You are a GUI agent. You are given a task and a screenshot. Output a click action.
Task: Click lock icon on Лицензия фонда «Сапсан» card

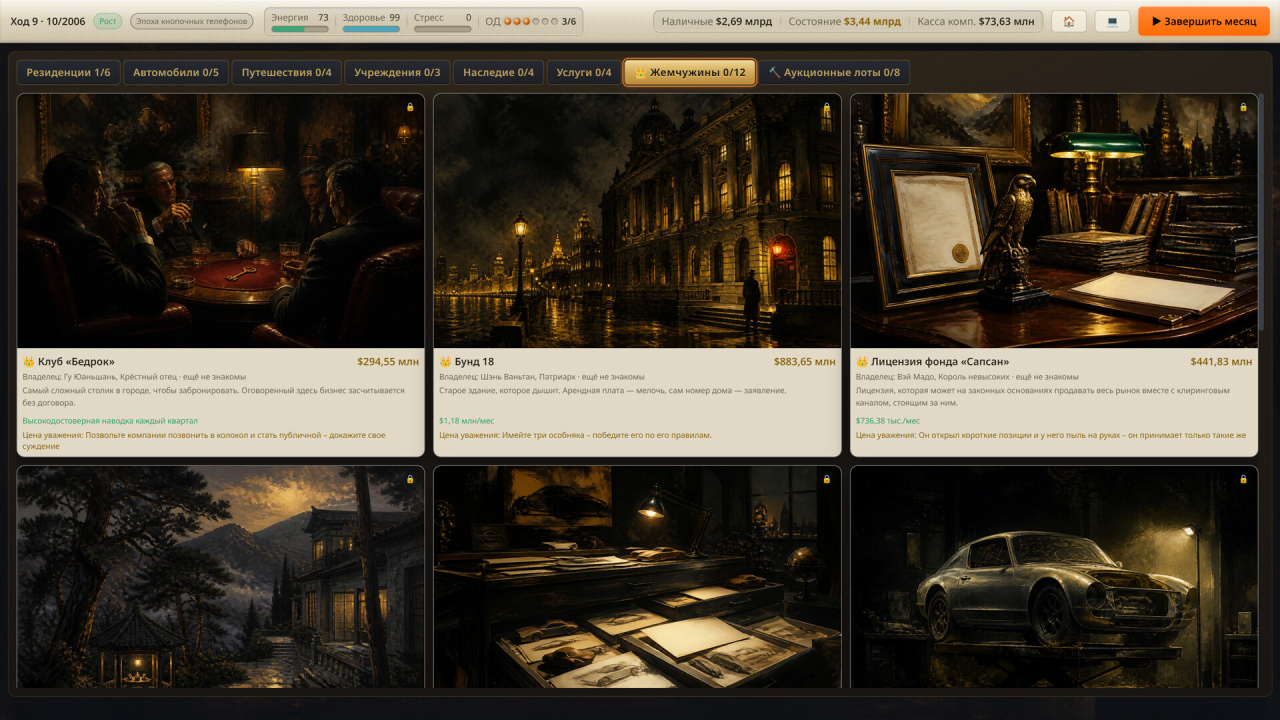1243,107
